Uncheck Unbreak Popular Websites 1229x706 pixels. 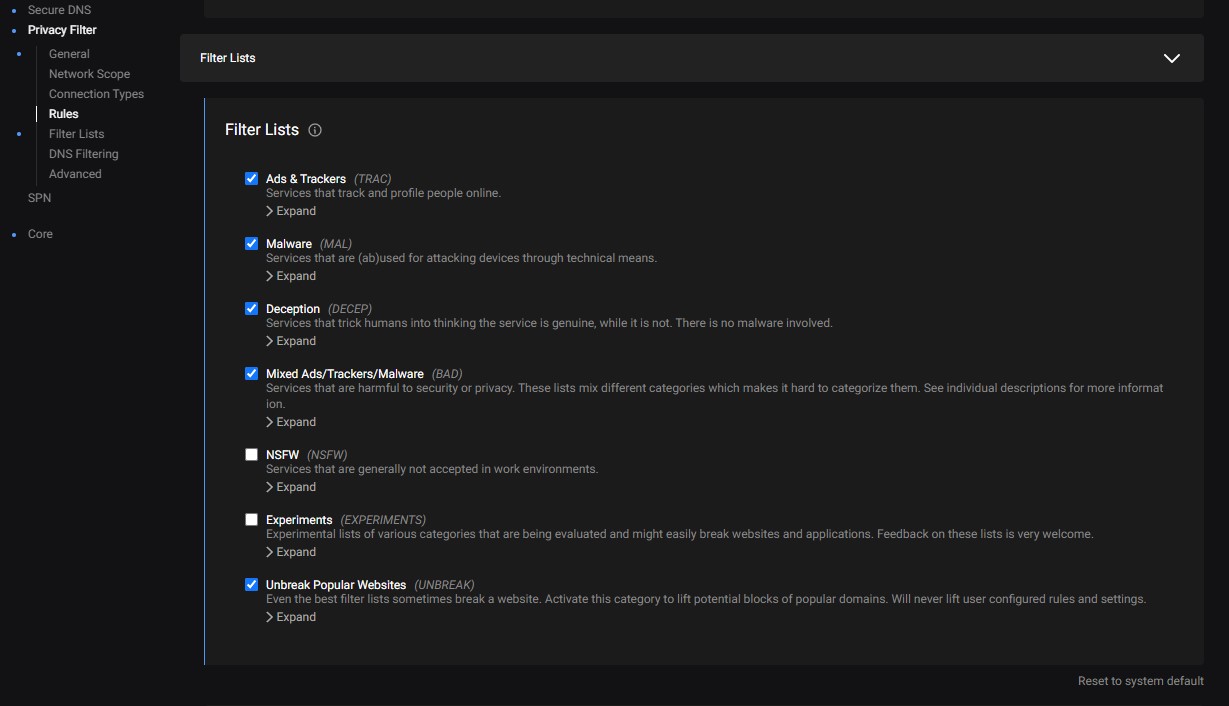point(251,584)
